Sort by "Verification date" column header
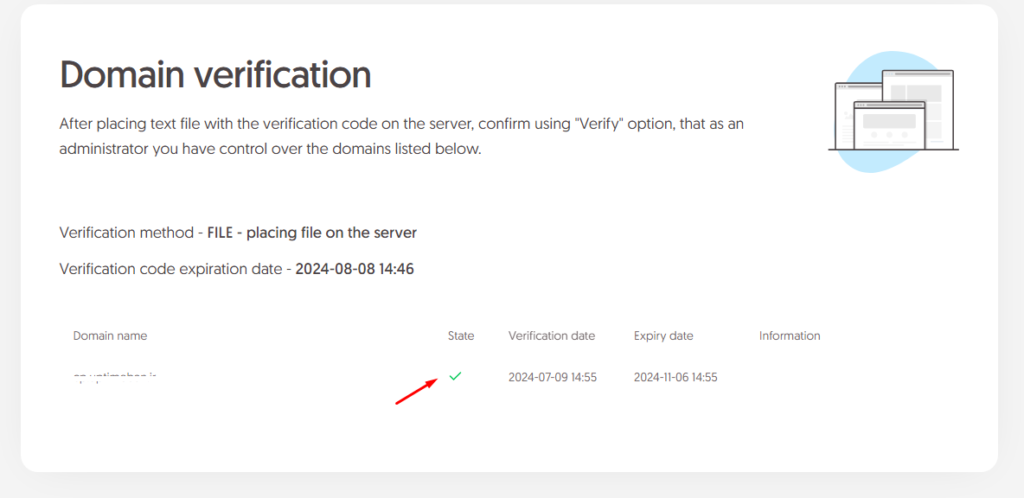1024x498 pixels. pyautogui.click(x=551, y=336)
